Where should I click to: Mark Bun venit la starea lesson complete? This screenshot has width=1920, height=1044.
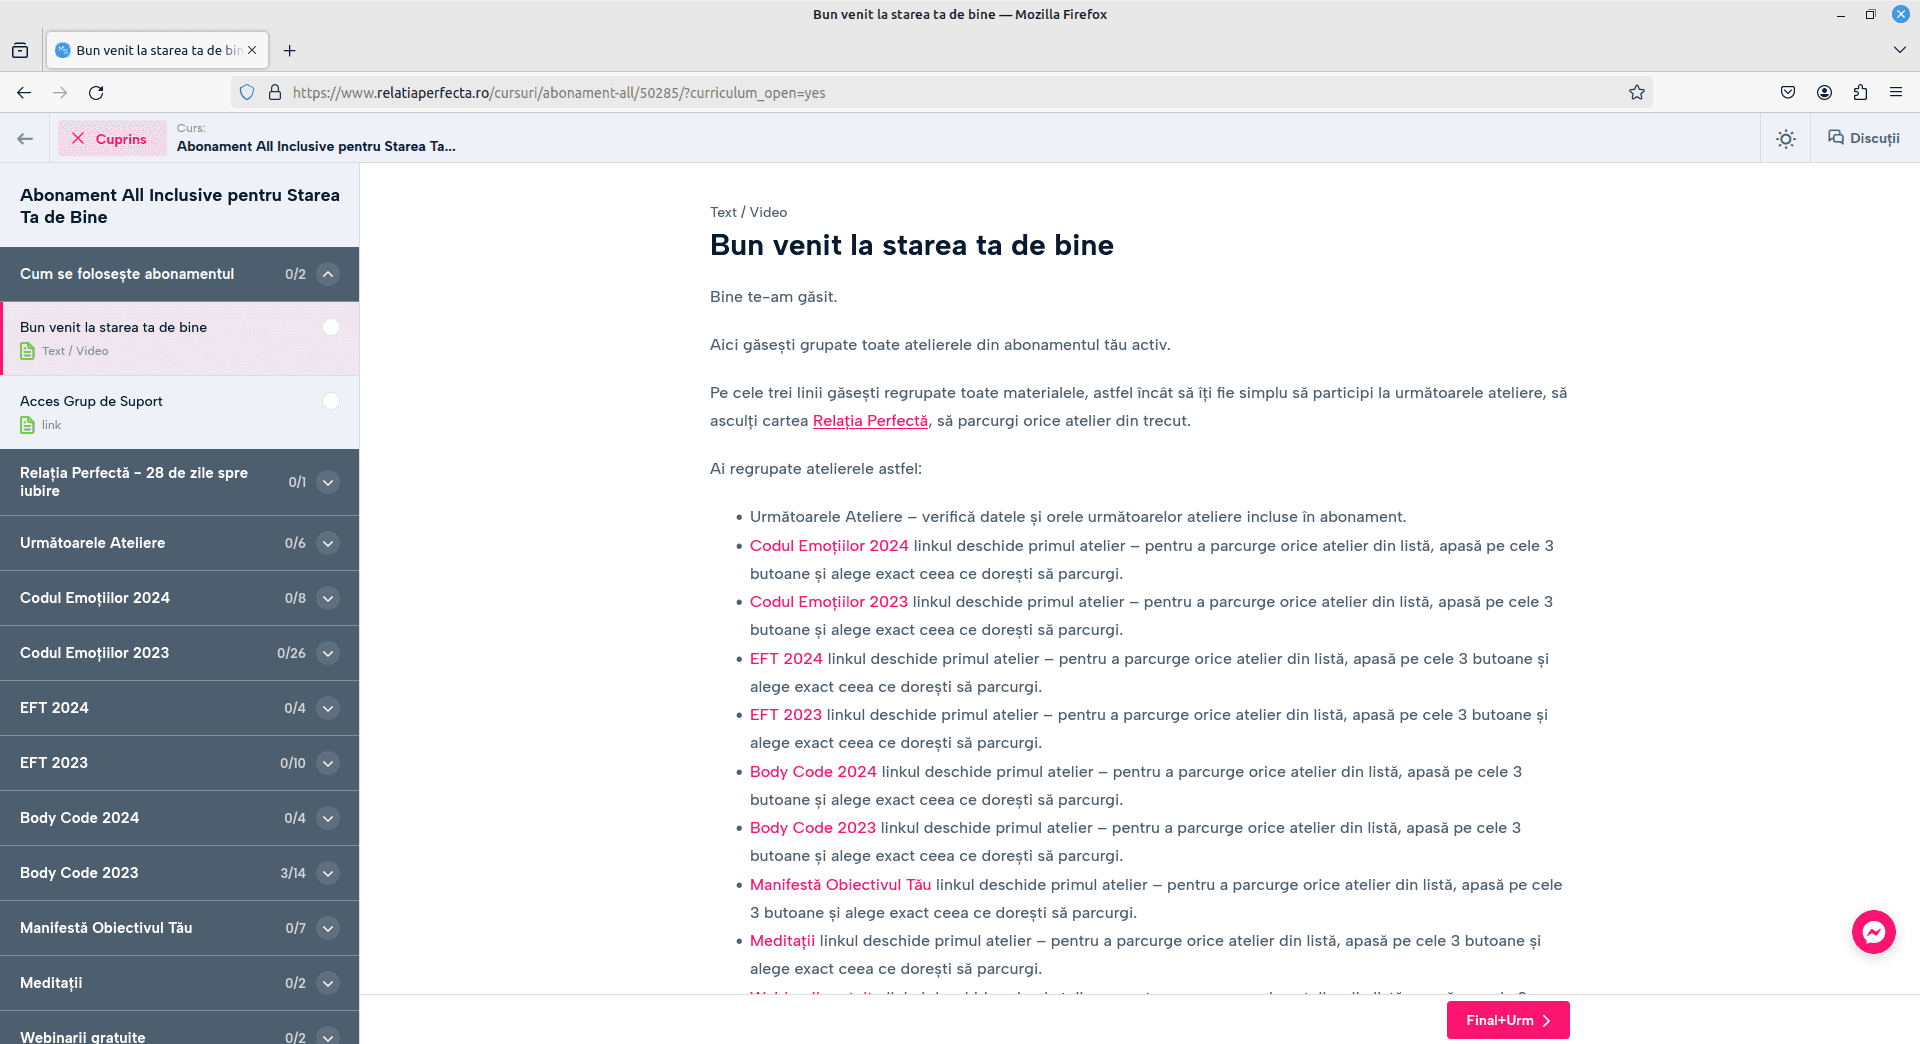[331, 327]
